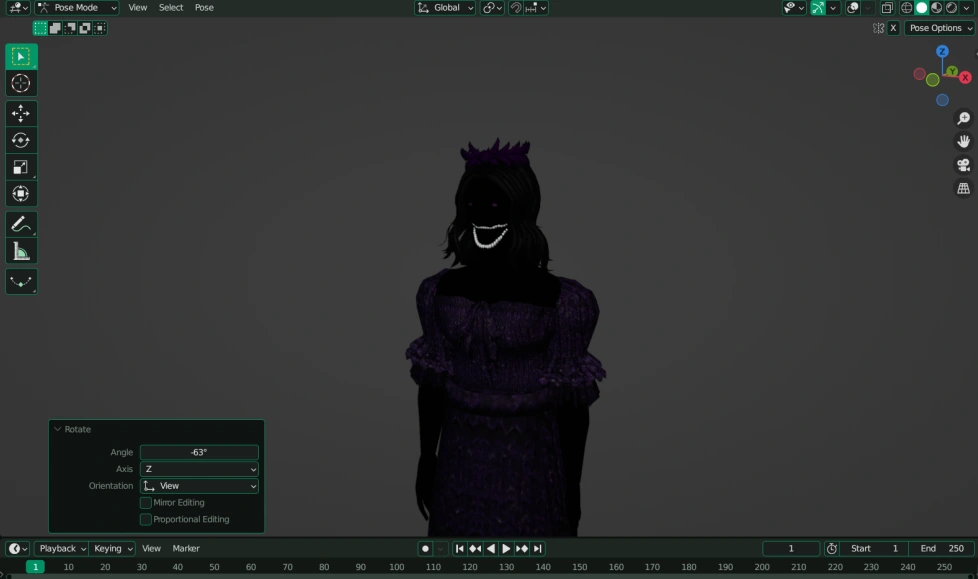Screen dimensions: 978x579
Task: Select the Measure tool
Action: click(21, 251)
